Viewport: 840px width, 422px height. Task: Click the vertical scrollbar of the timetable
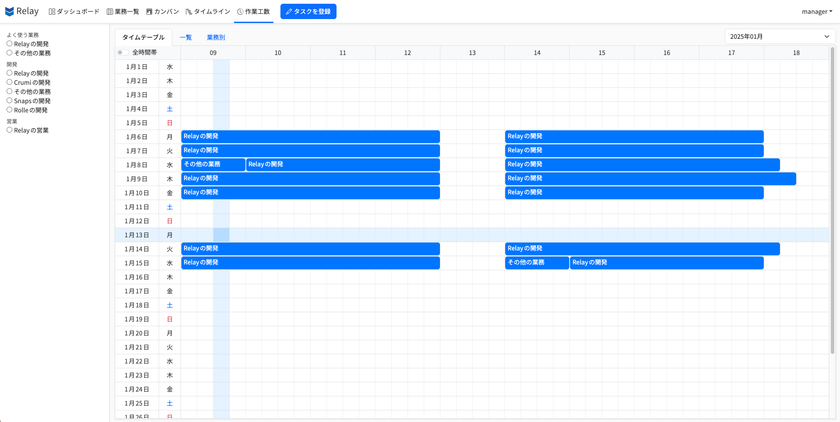point(832,201)
